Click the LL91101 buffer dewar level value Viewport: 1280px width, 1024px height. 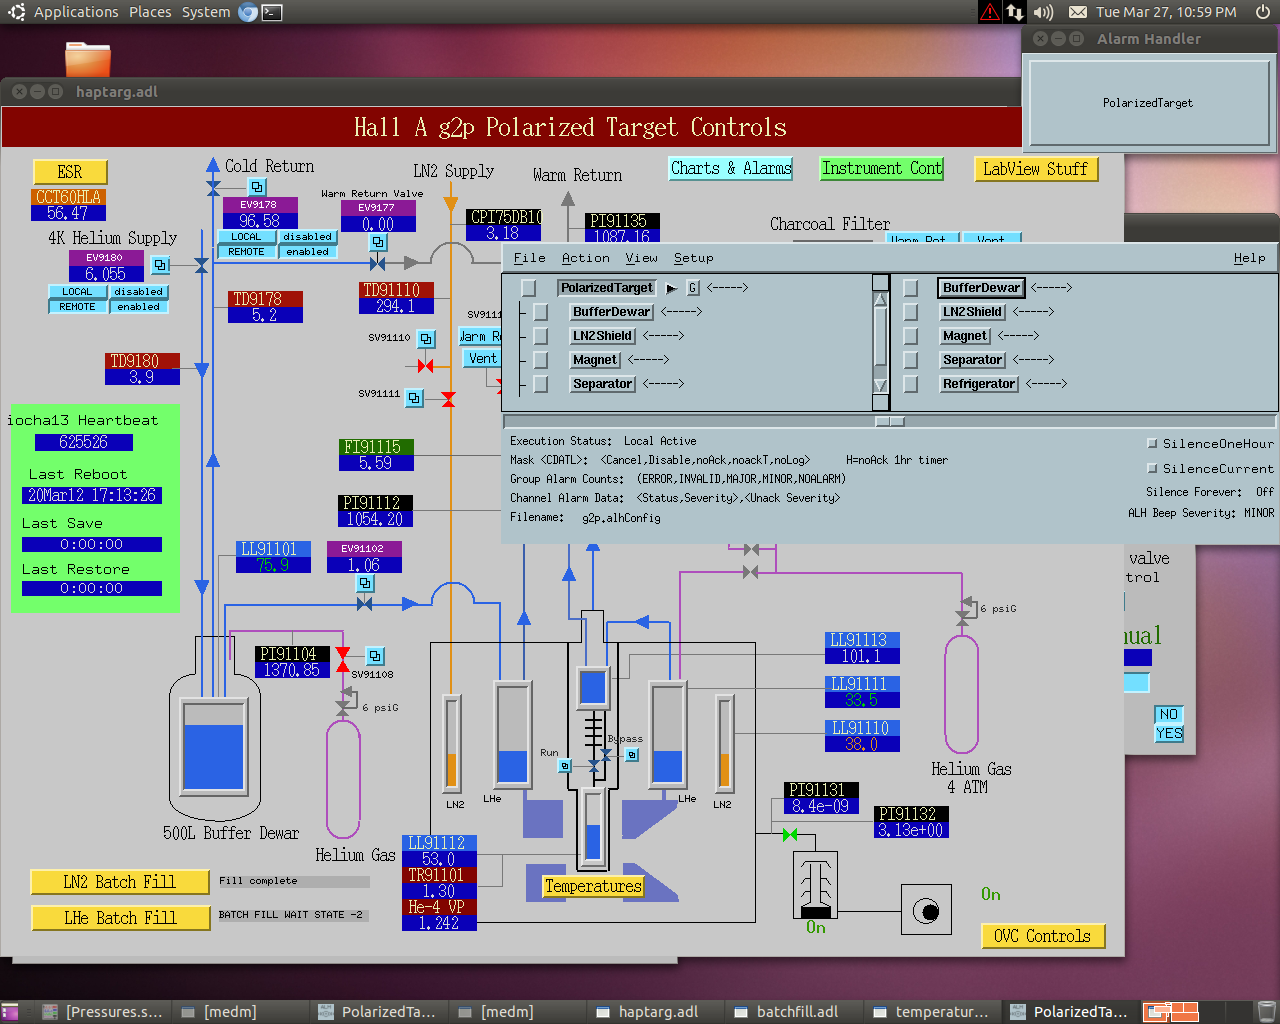(x=273, y=565)
